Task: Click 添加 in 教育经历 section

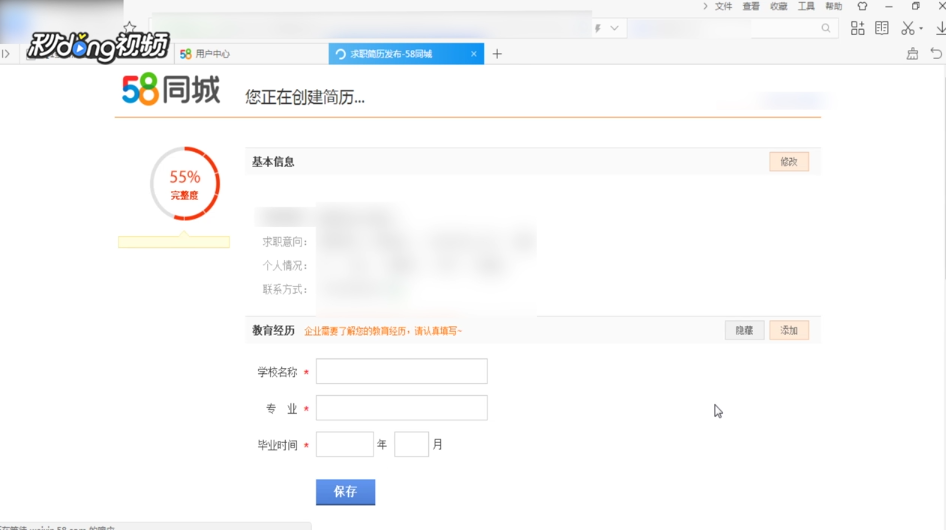Action: coord(789,330)
